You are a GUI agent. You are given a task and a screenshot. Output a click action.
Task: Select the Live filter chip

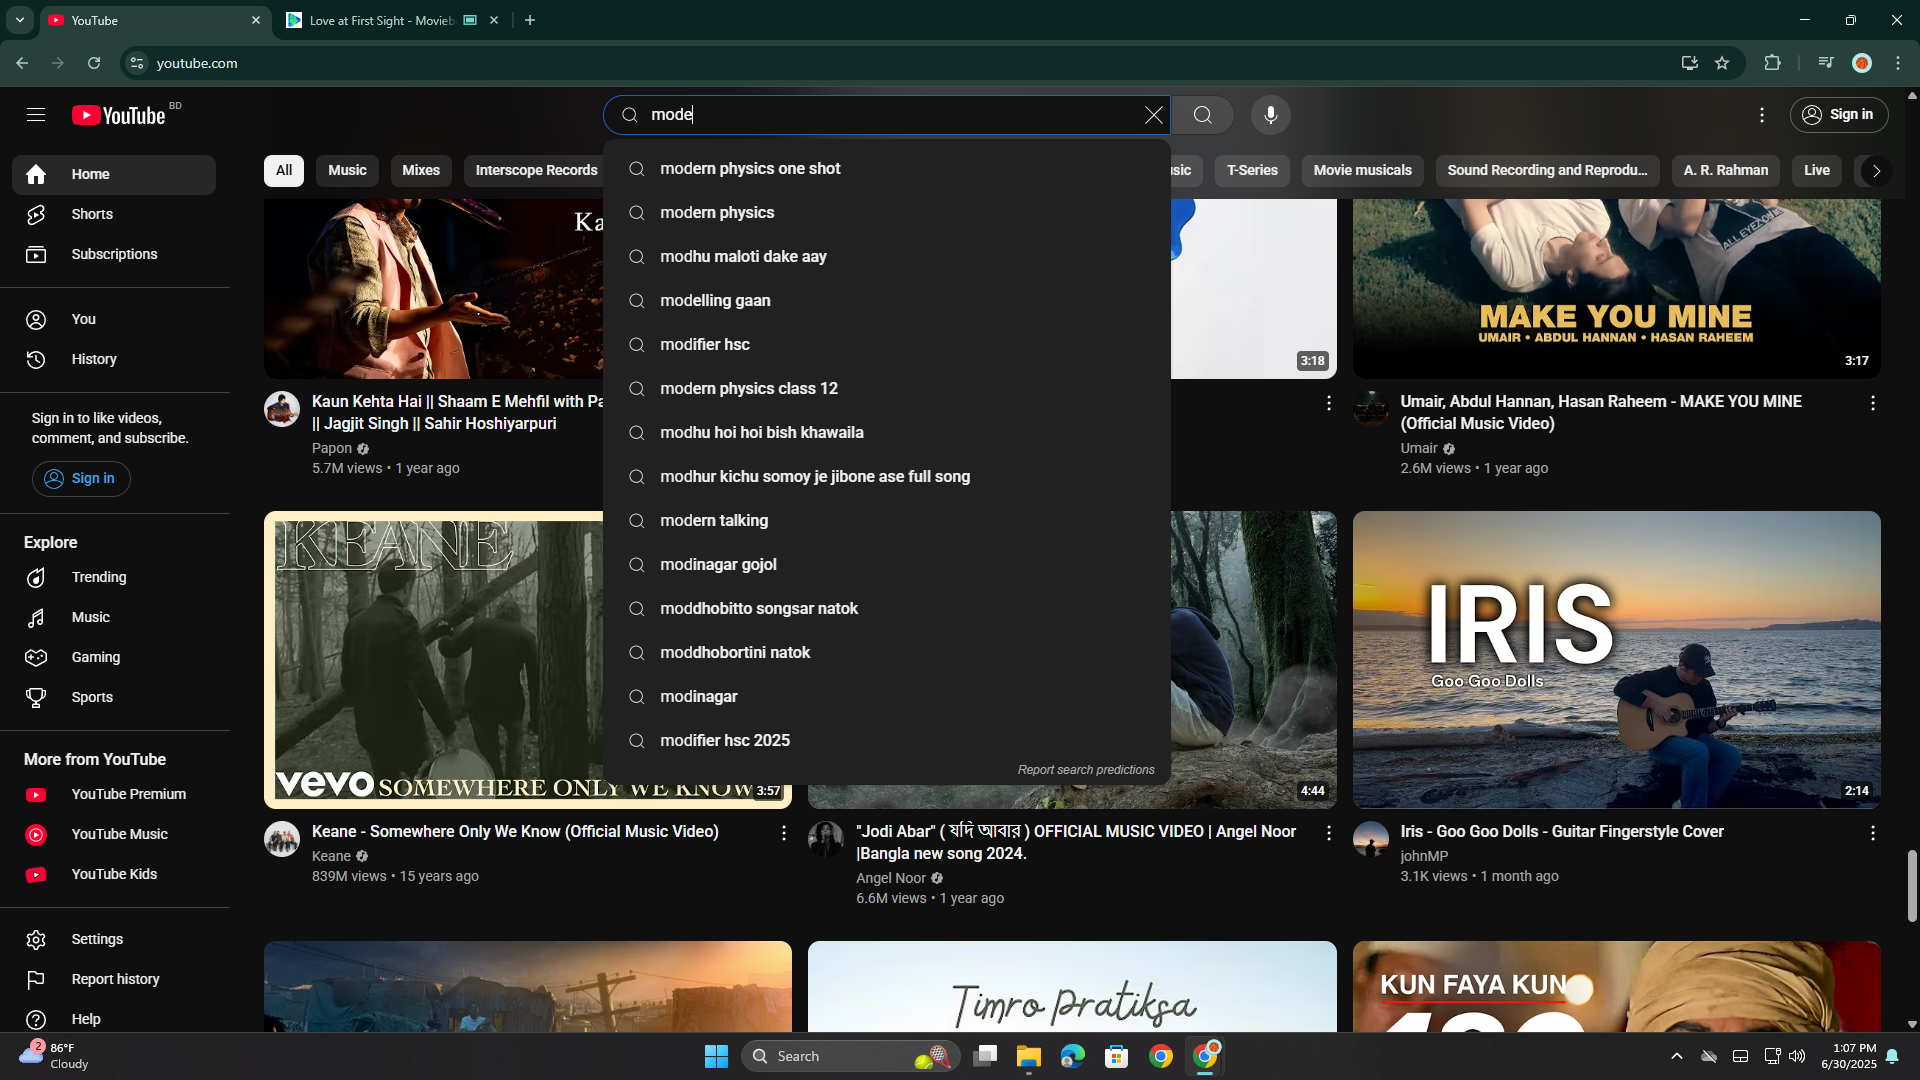coord(1816,170)
